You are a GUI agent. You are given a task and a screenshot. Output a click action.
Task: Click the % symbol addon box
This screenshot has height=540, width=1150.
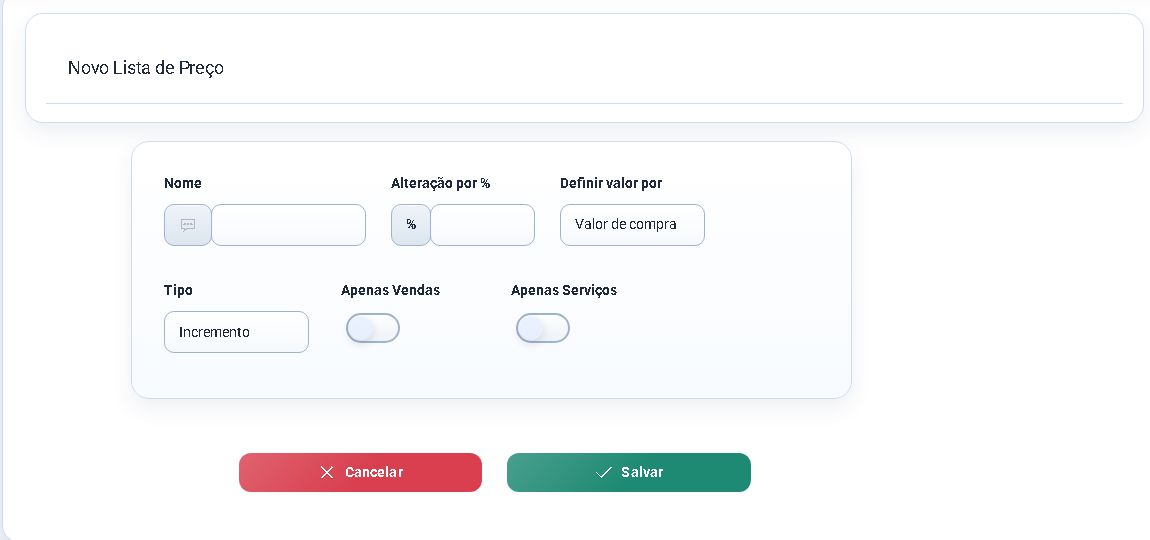pyautogui.click(x=411, y=225)
